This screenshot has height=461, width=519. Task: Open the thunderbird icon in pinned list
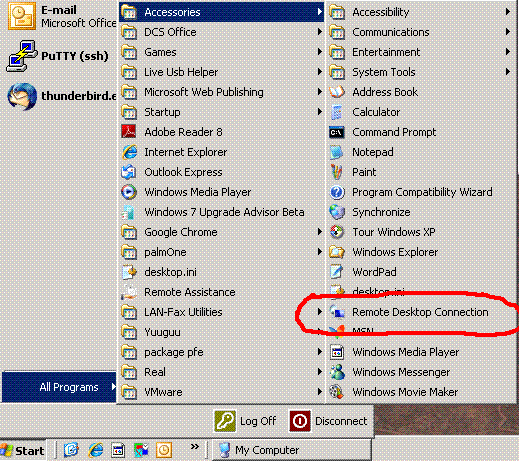(22, 96)
